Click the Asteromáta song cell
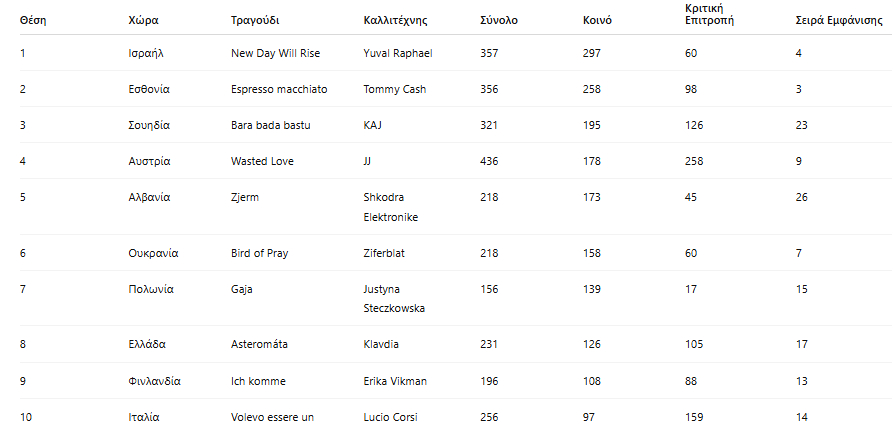Viewport: 895px width, 425px height. [259, 344]
